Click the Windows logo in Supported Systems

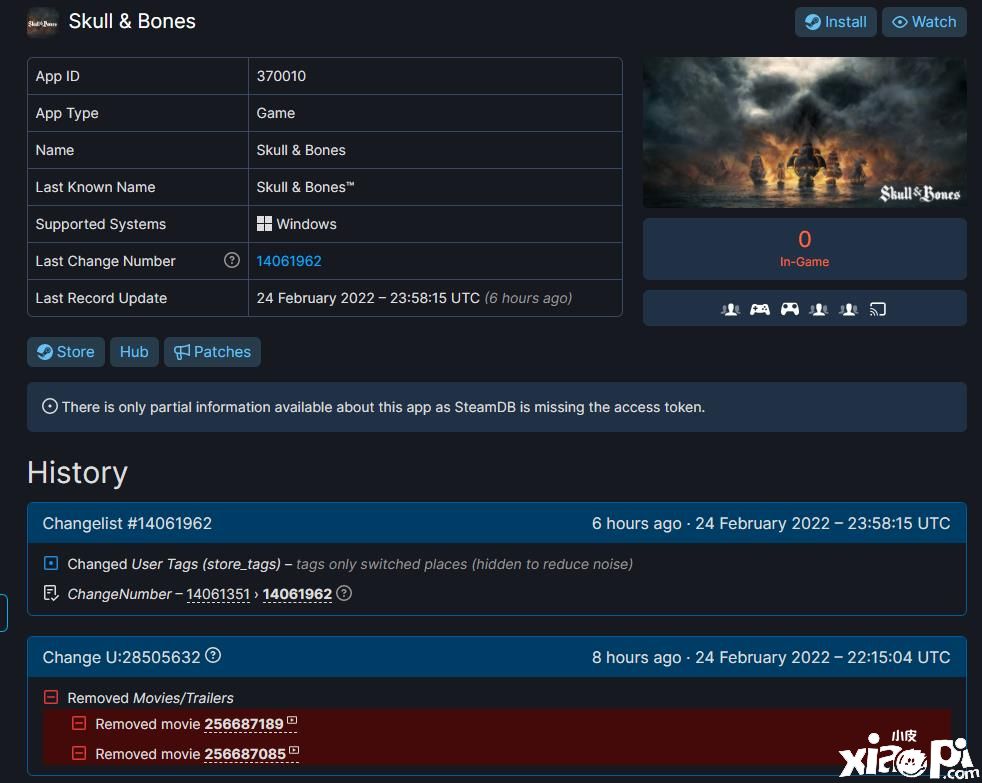(x=264, y=224)
